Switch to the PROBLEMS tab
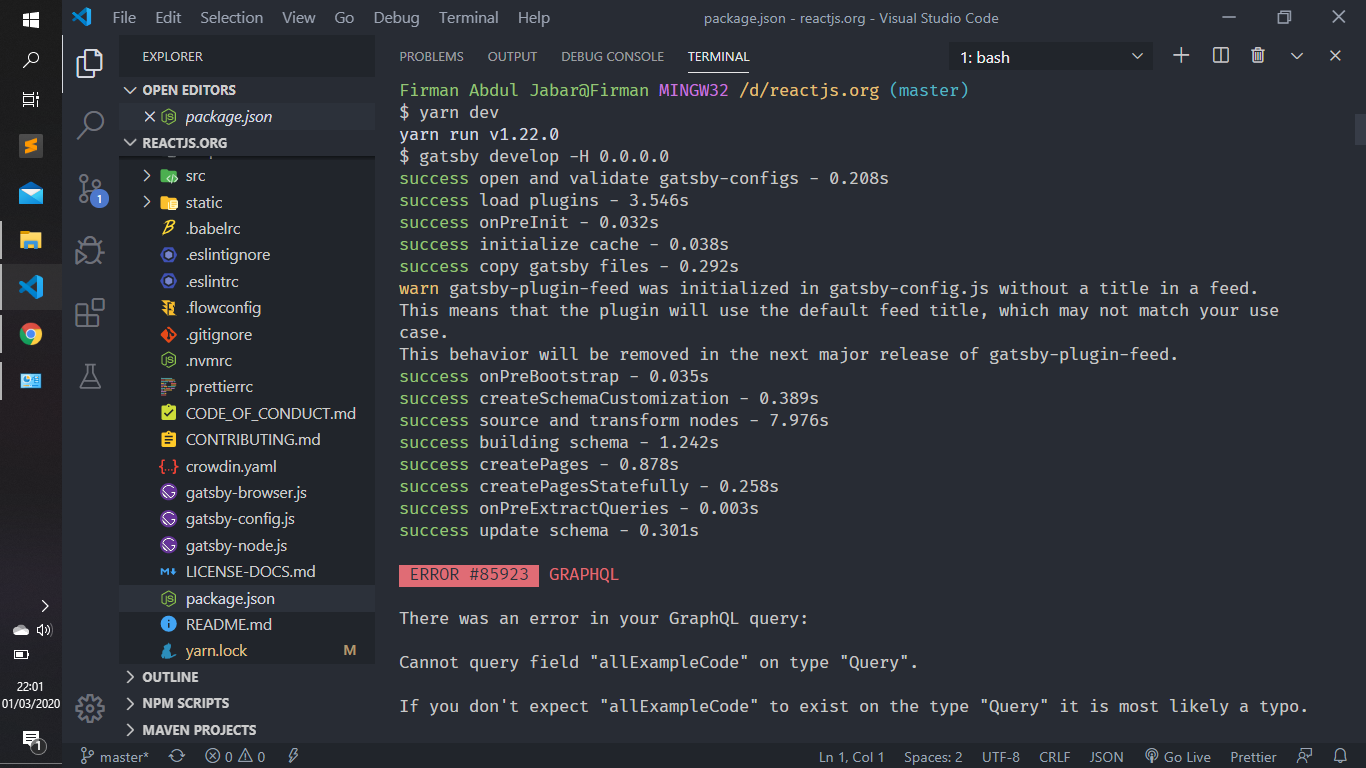 coord(431,57)
